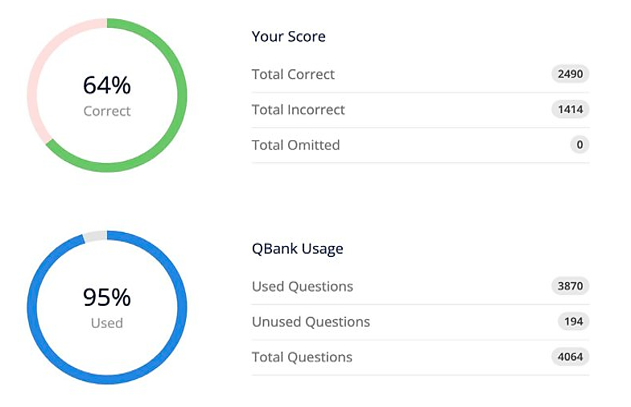Click the Used Questions row label

point(302,287)
